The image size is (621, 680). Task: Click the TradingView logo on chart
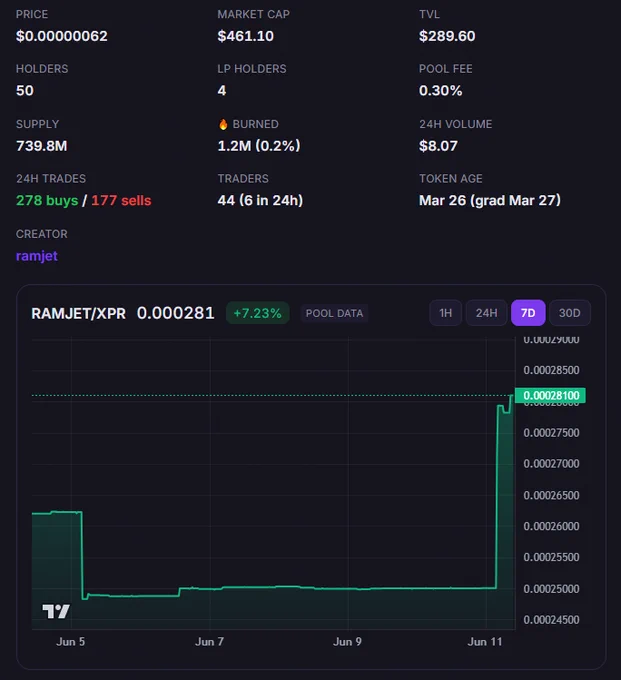click(x=56, y=611)
